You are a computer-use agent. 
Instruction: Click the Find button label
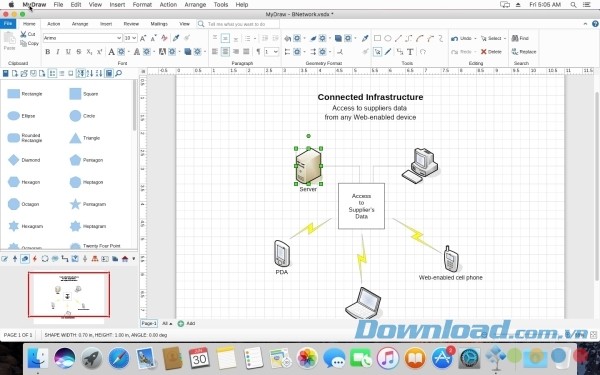524,38
